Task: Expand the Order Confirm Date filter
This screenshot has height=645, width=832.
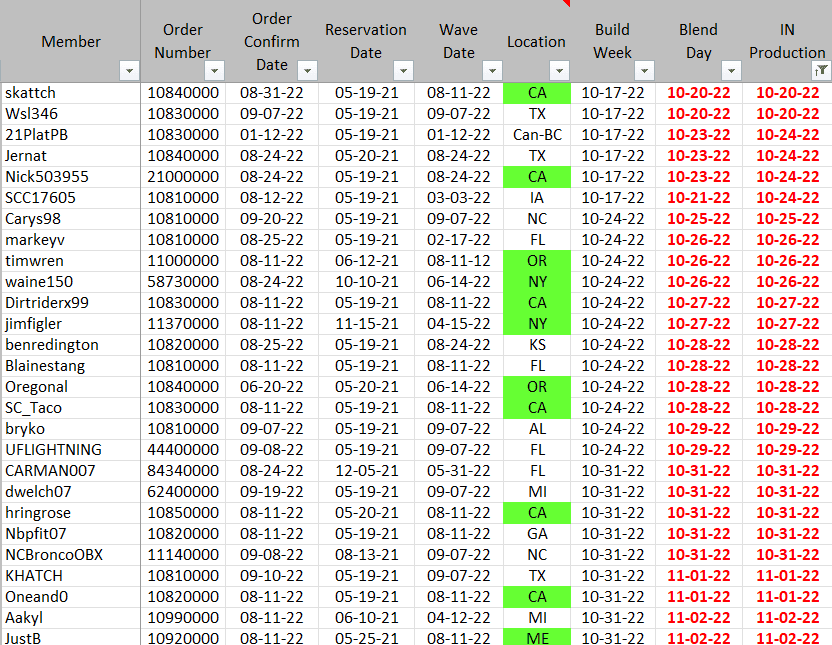Action: (308, 70)
